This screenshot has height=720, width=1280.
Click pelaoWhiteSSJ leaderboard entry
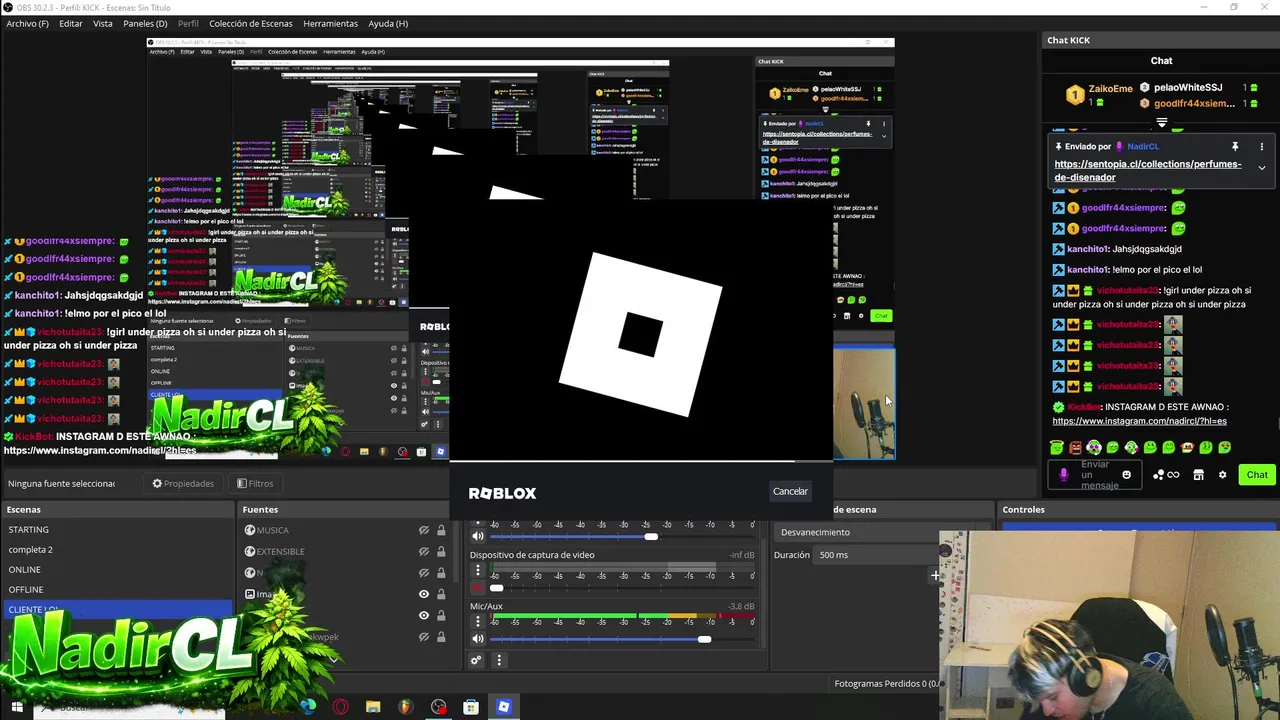click(1189, 88)
